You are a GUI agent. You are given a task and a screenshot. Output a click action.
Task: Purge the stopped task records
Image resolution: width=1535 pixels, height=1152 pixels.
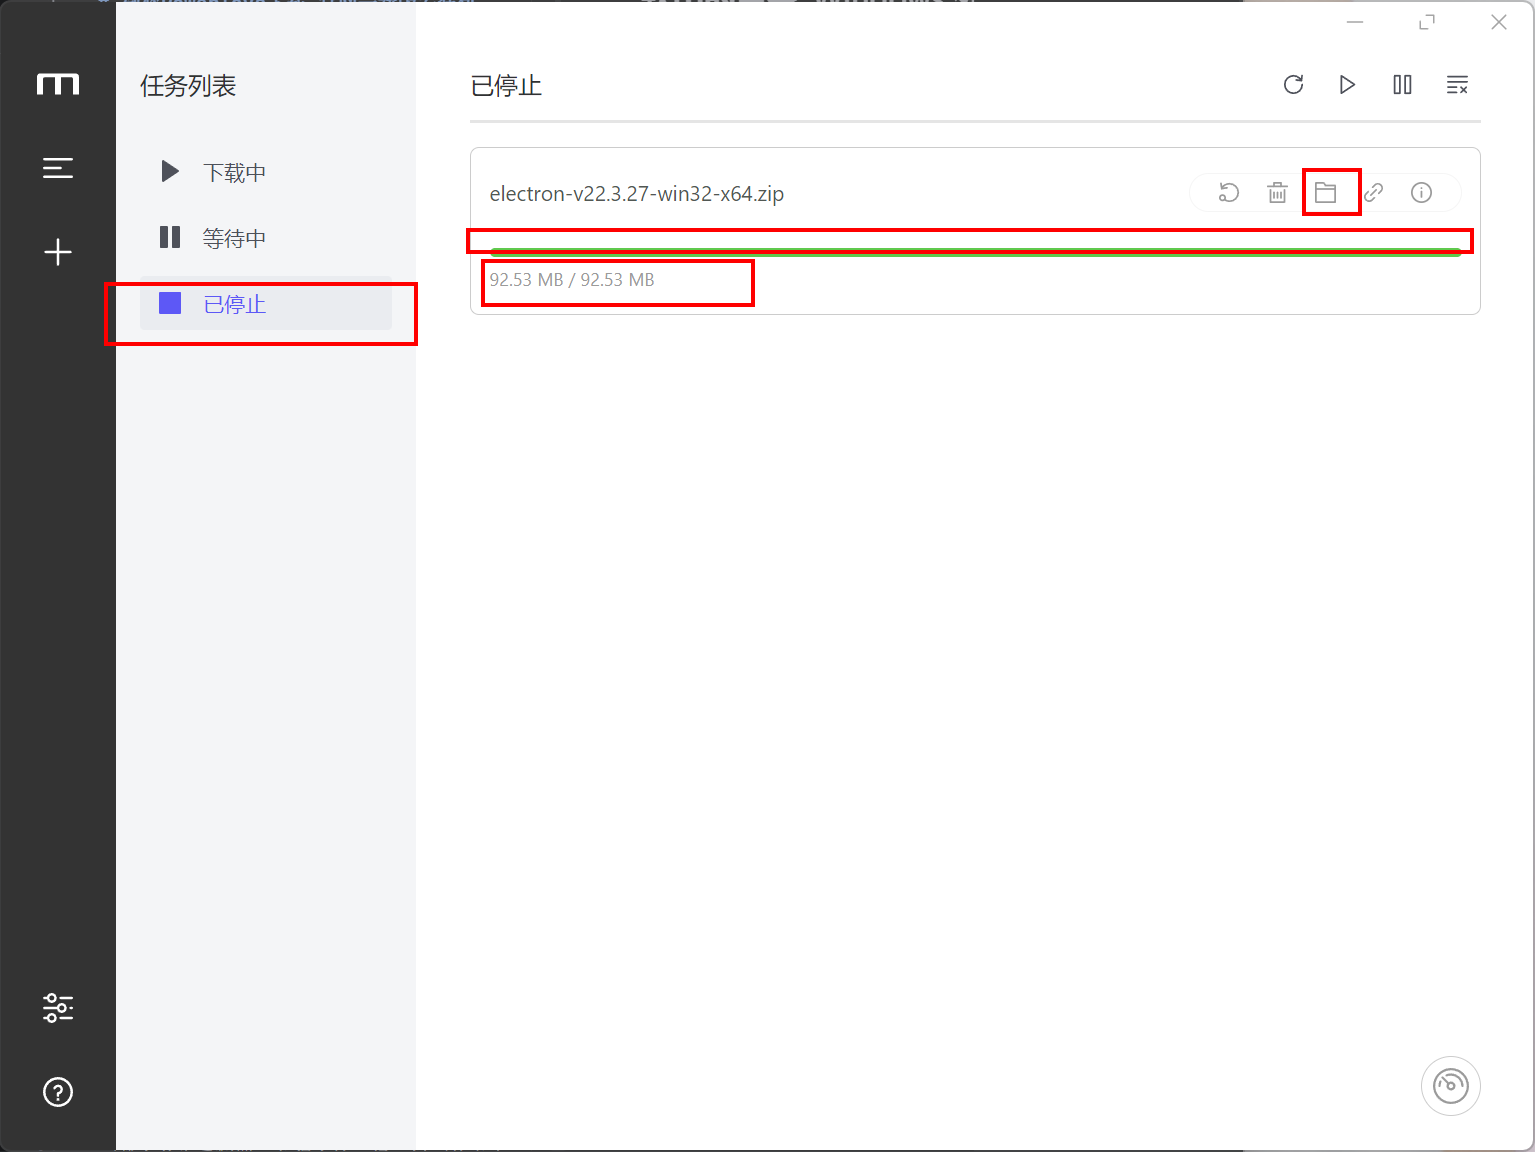coord(1458,85)
